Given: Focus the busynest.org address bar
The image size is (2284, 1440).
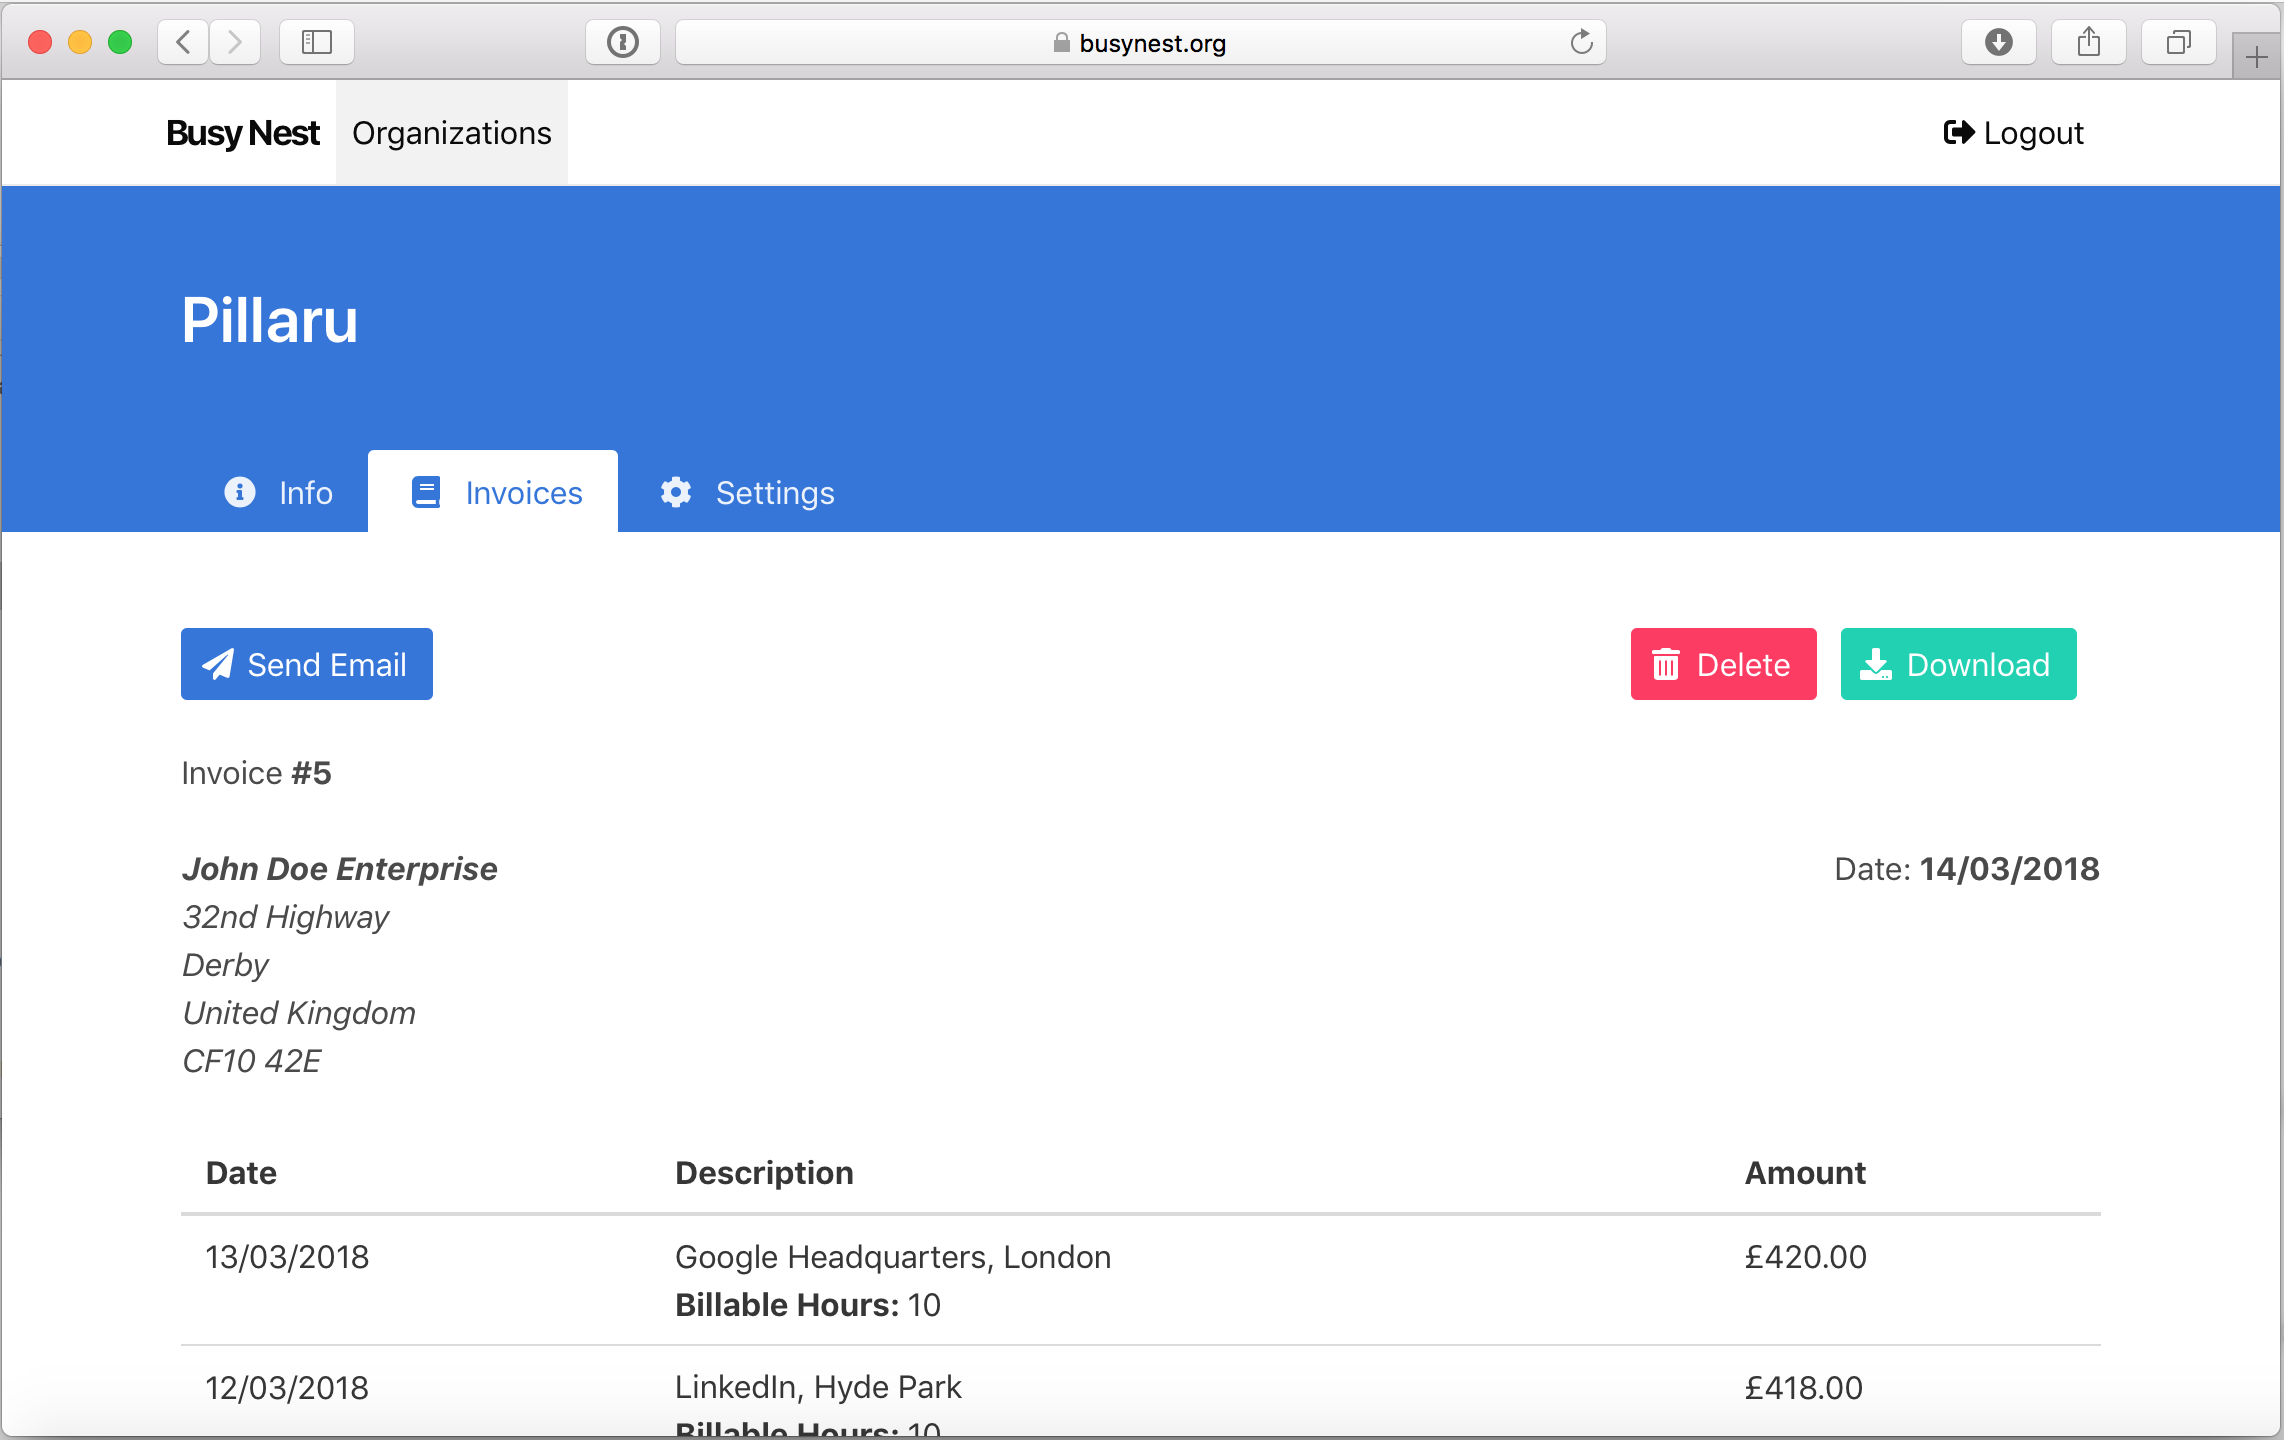Looking at the screenshot, I should (1140, 42).
